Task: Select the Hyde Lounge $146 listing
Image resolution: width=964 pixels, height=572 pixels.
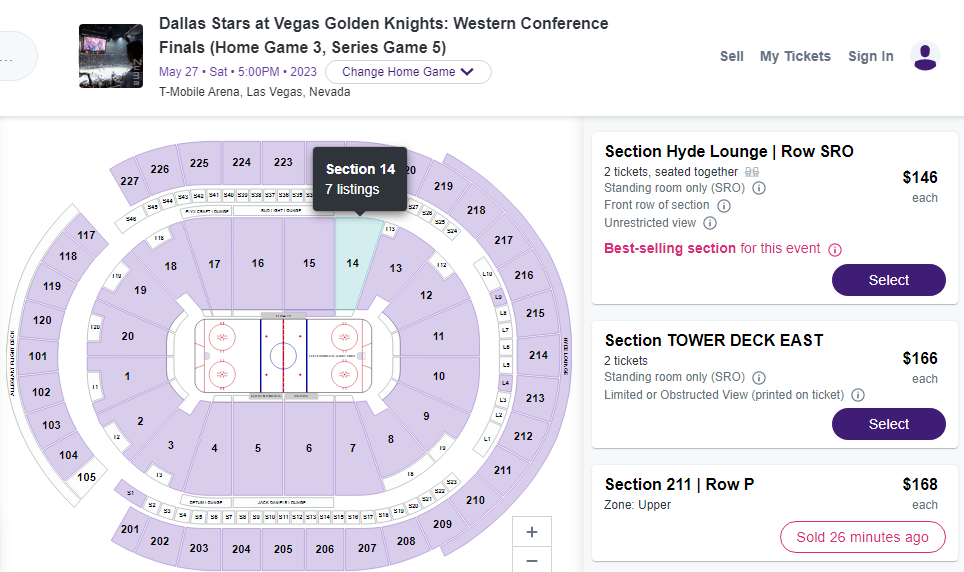Action: pos(888,280)
